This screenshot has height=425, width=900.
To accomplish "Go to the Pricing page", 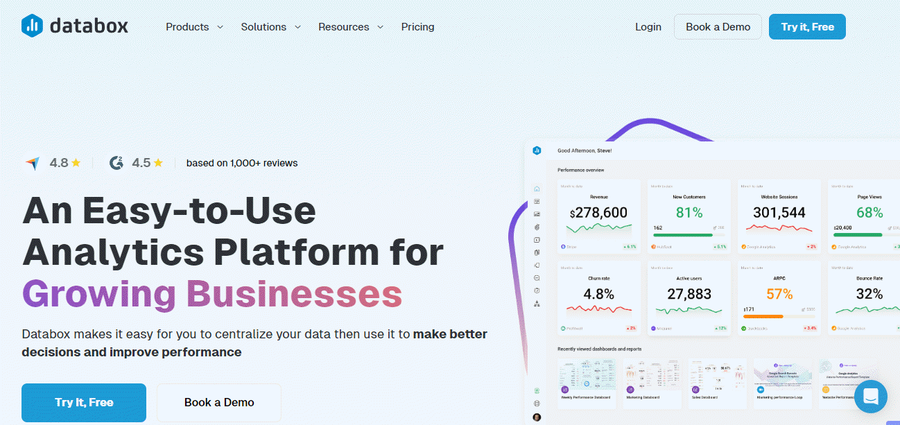I will tap(418, 27).
